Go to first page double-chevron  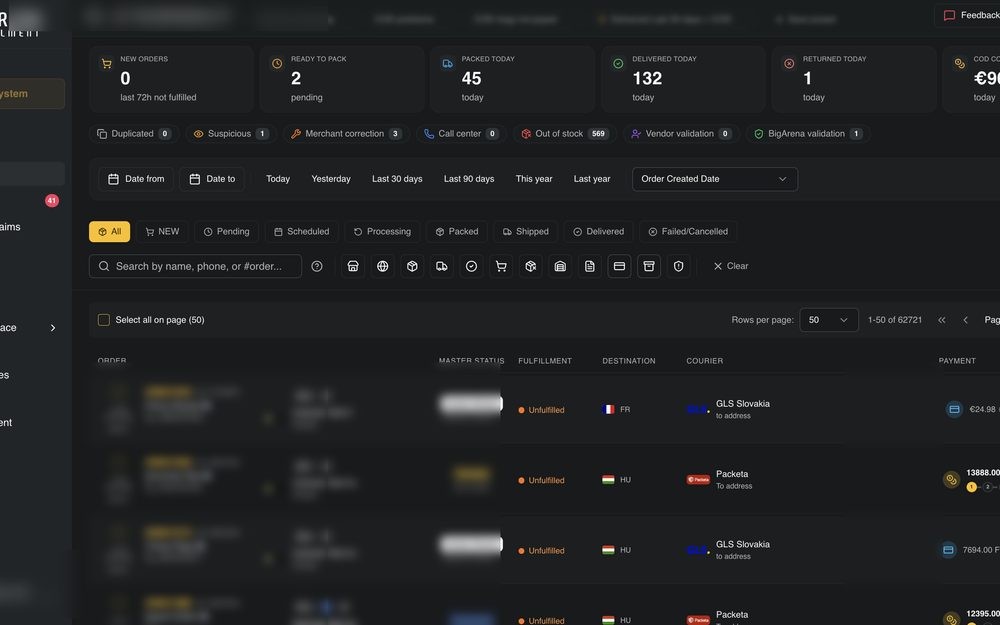coord(941,320)
